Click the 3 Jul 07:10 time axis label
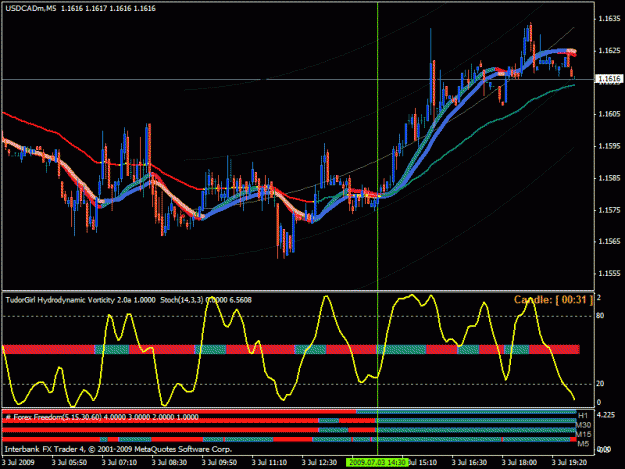 pyautogui.click(x=119, y=463)
